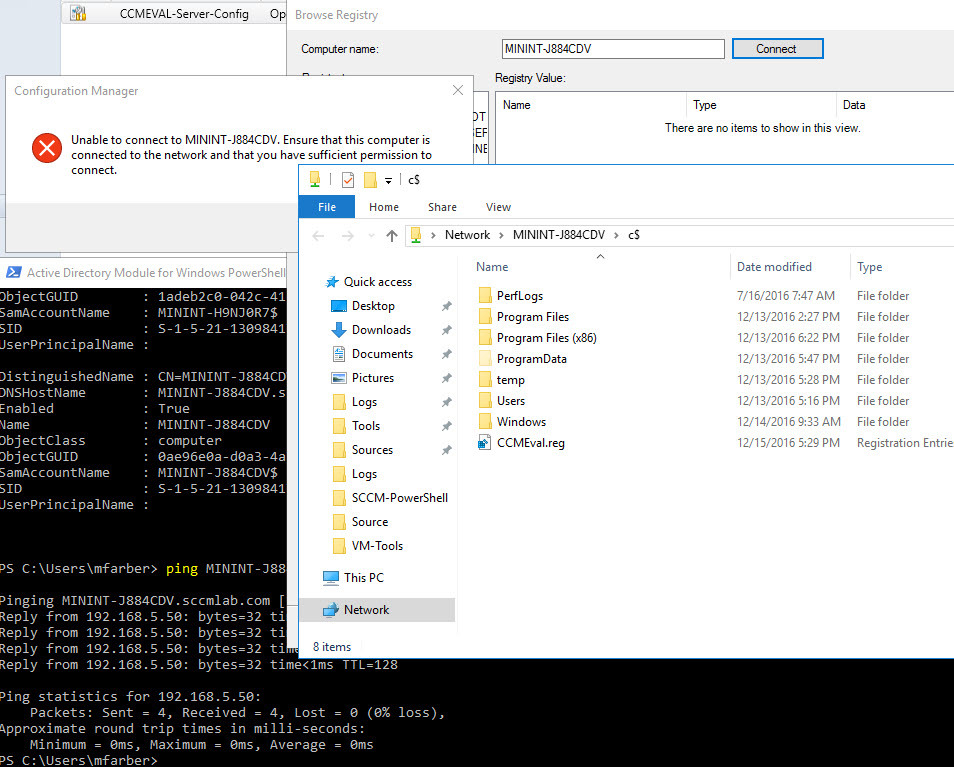Open Sources folder in navigation pane
The width and height of the screenshot is (954, 767).
click(372, 450)
